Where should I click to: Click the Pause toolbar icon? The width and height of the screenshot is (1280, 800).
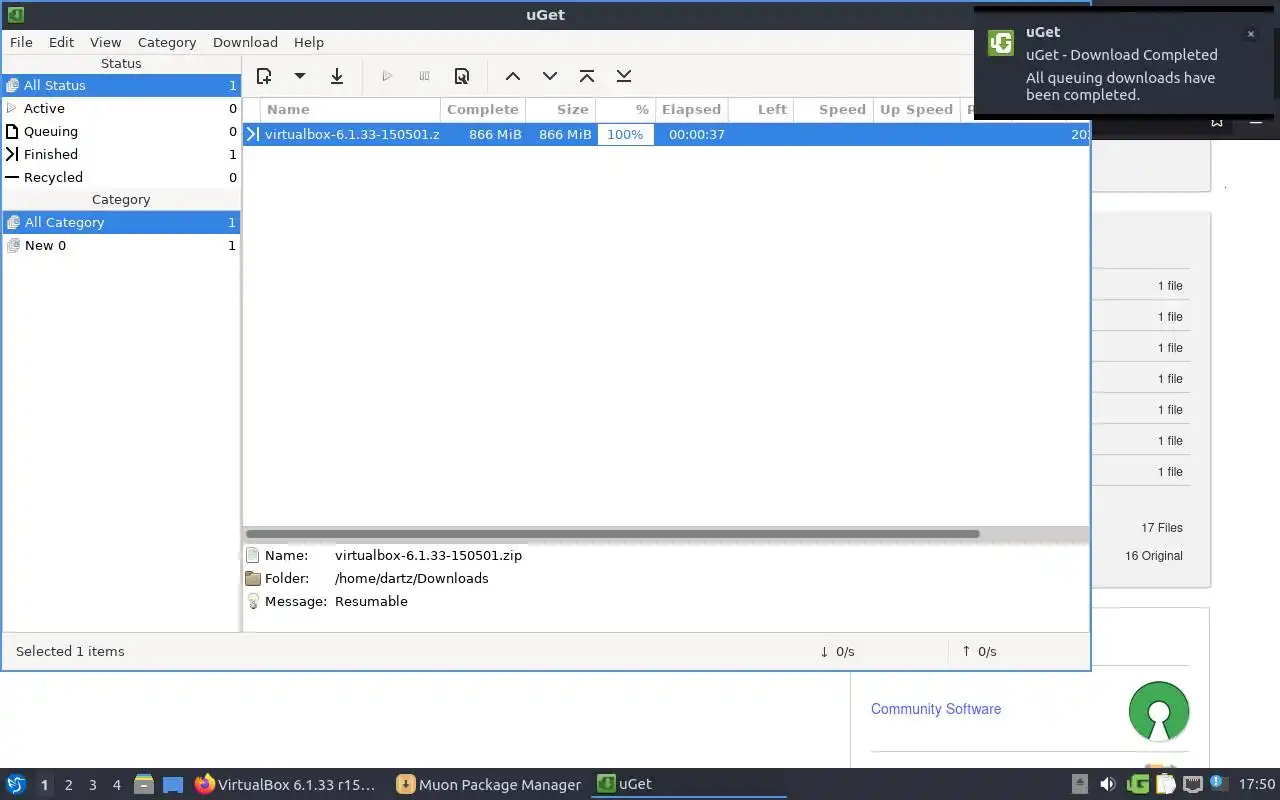pyautogui.click(x=424, y=76)
